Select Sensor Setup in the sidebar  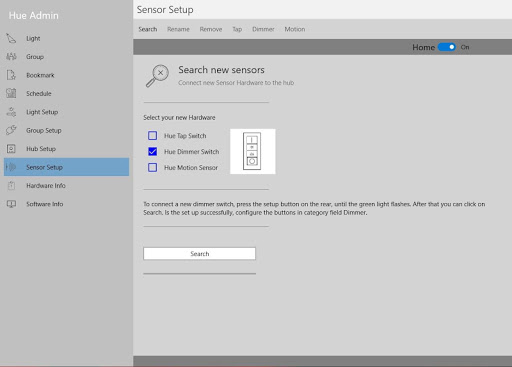66,167
